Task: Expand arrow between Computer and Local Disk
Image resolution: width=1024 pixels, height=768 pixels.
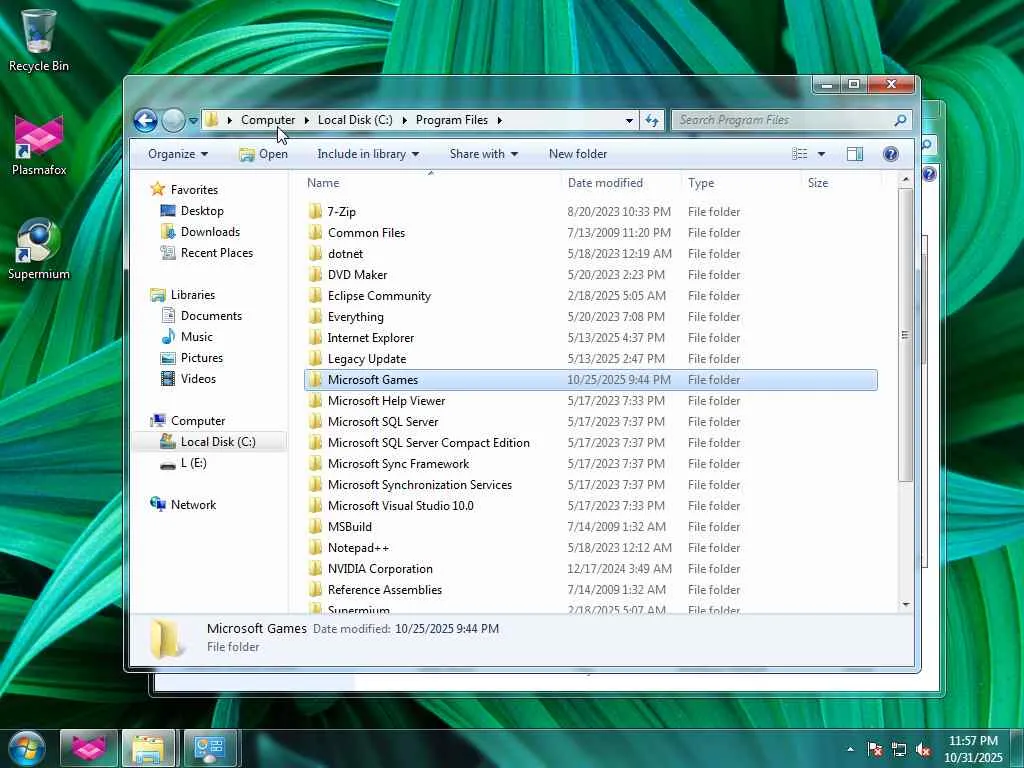Action: tap(306, 120)
